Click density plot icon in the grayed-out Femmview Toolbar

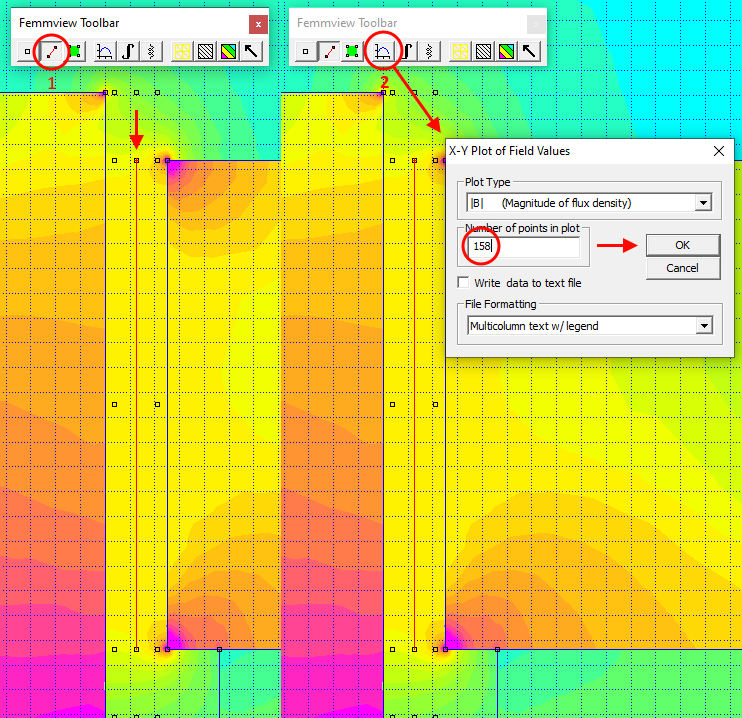click(x=506, y=52)
